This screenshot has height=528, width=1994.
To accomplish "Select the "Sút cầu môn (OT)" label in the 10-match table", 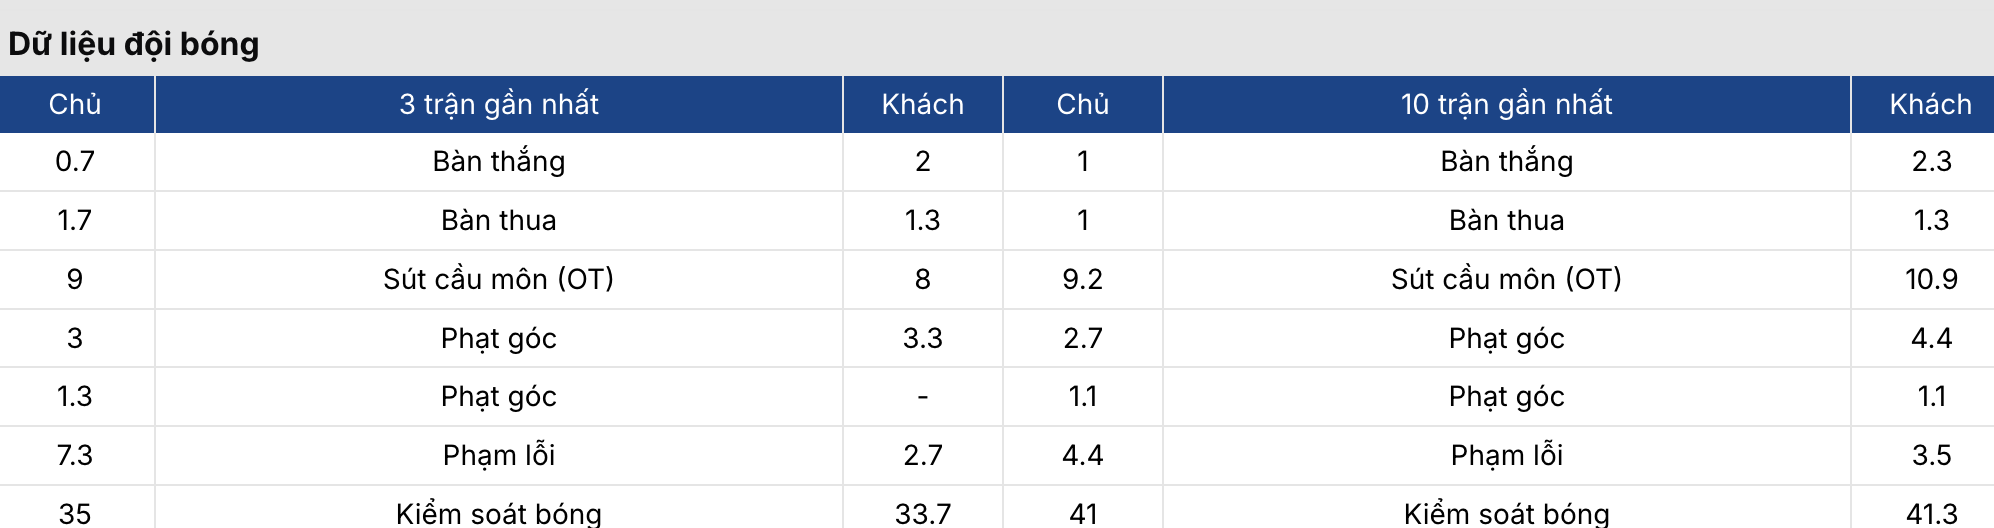I will click(x=1507, y=279).
